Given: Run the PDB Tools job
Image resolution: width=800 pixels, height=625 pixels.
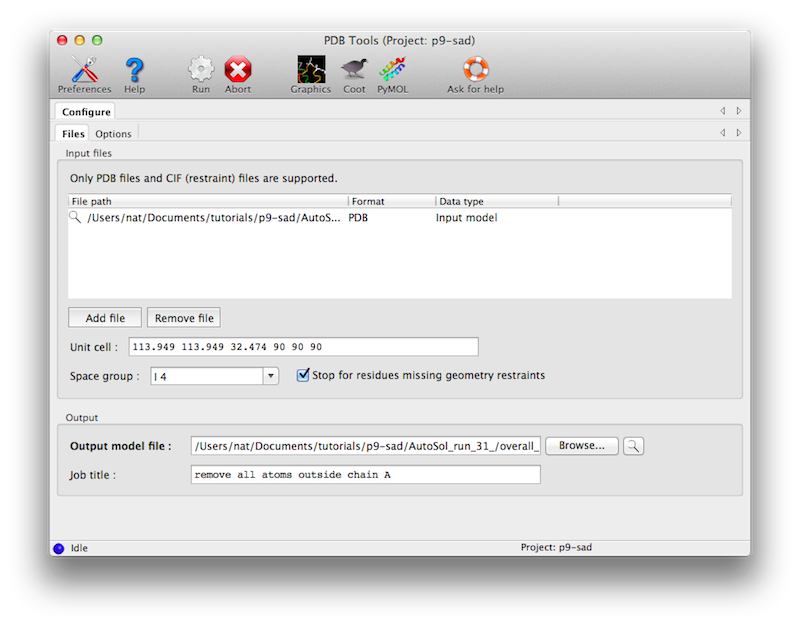Looking at the screenshot, I should pos(199,68).
